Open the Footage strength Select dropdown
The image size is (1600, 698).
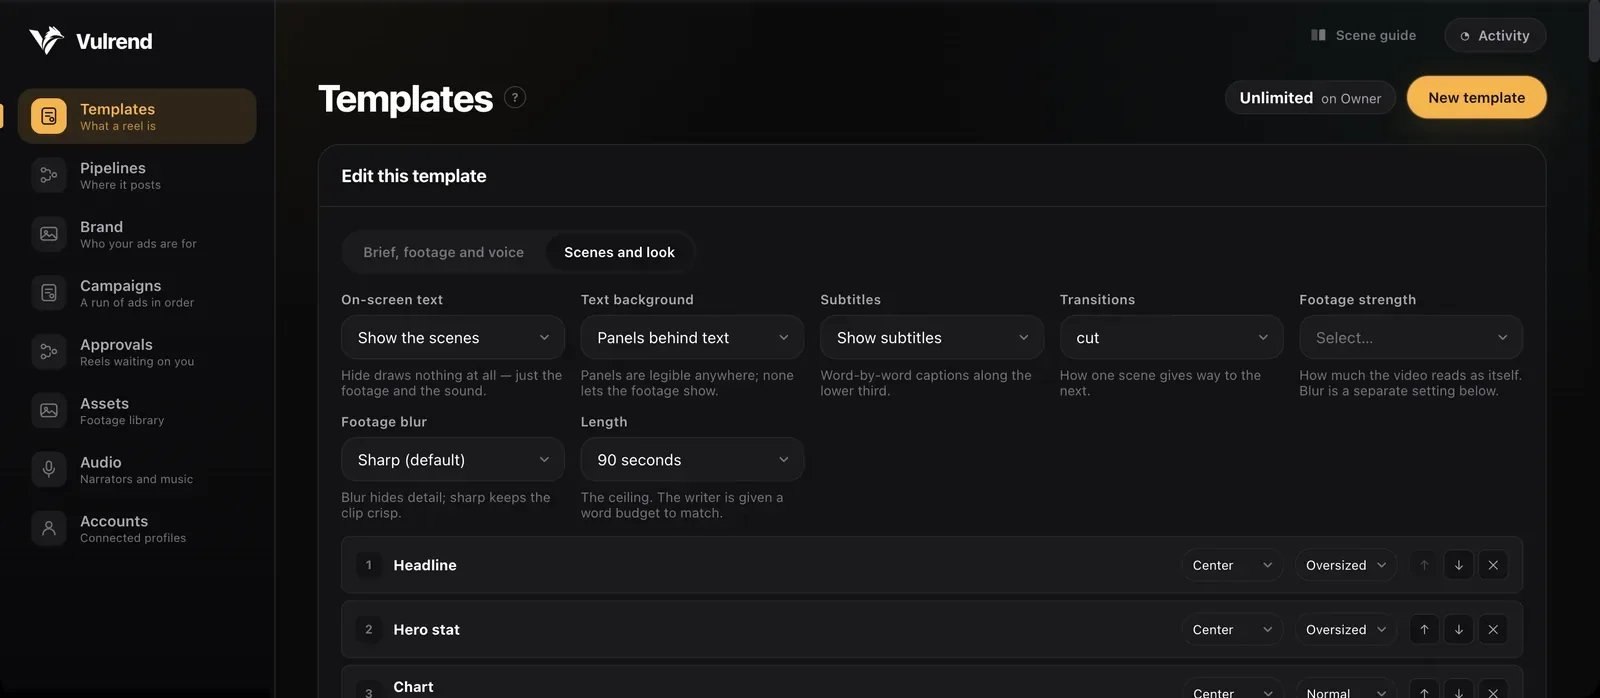click(x=1411, y=338)
